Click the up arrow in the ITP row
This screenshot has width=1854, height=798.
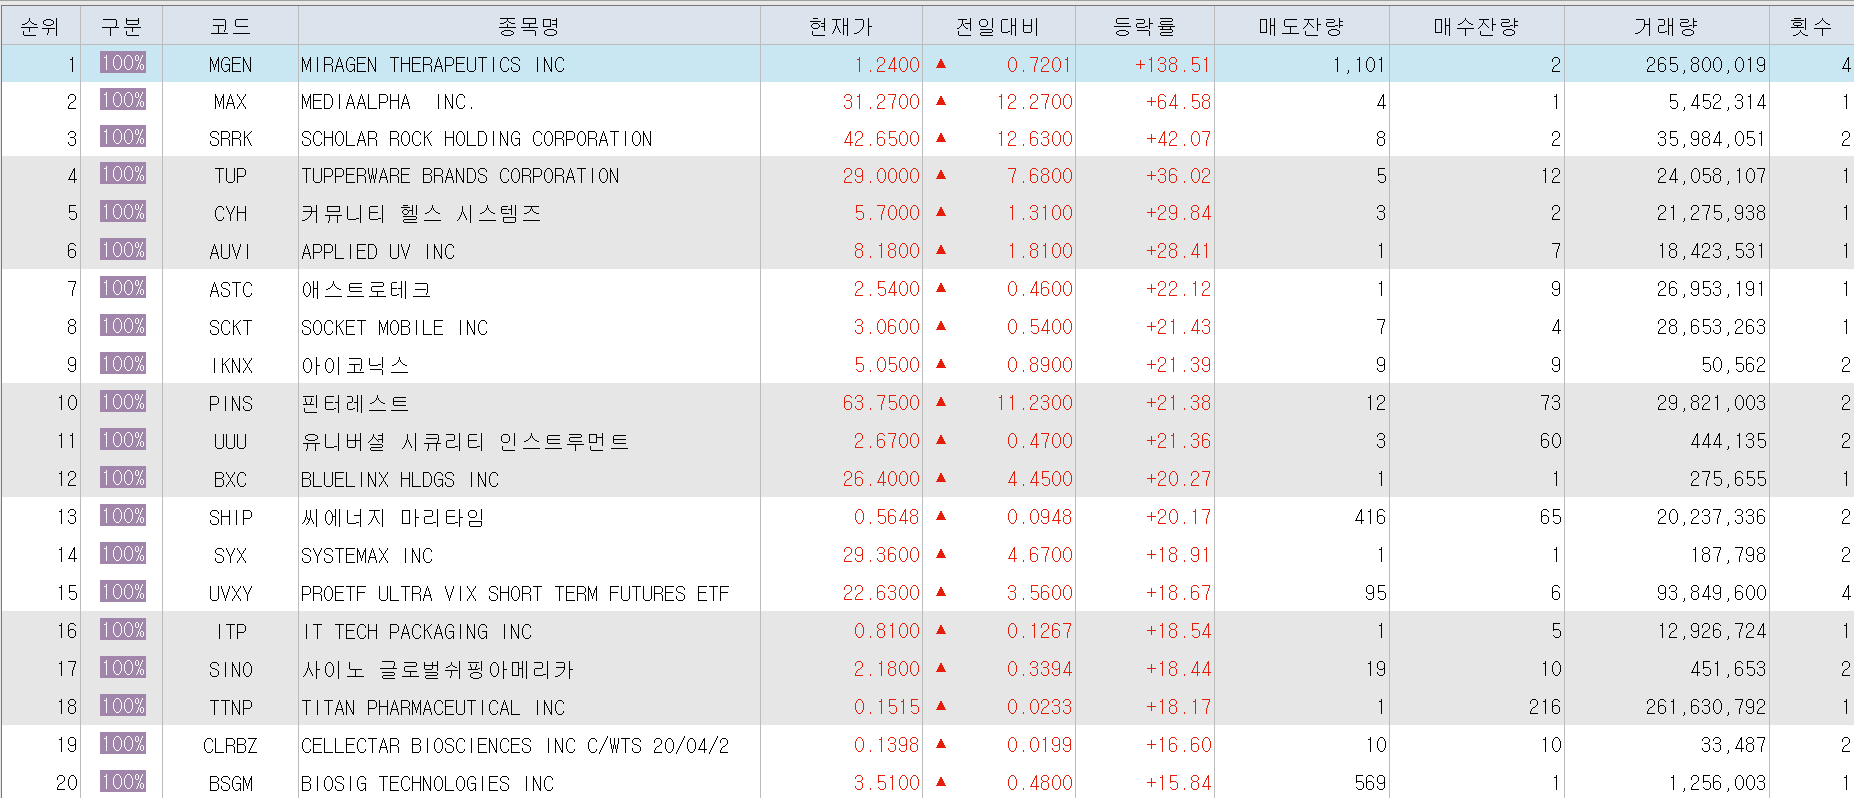click(941, 630)
